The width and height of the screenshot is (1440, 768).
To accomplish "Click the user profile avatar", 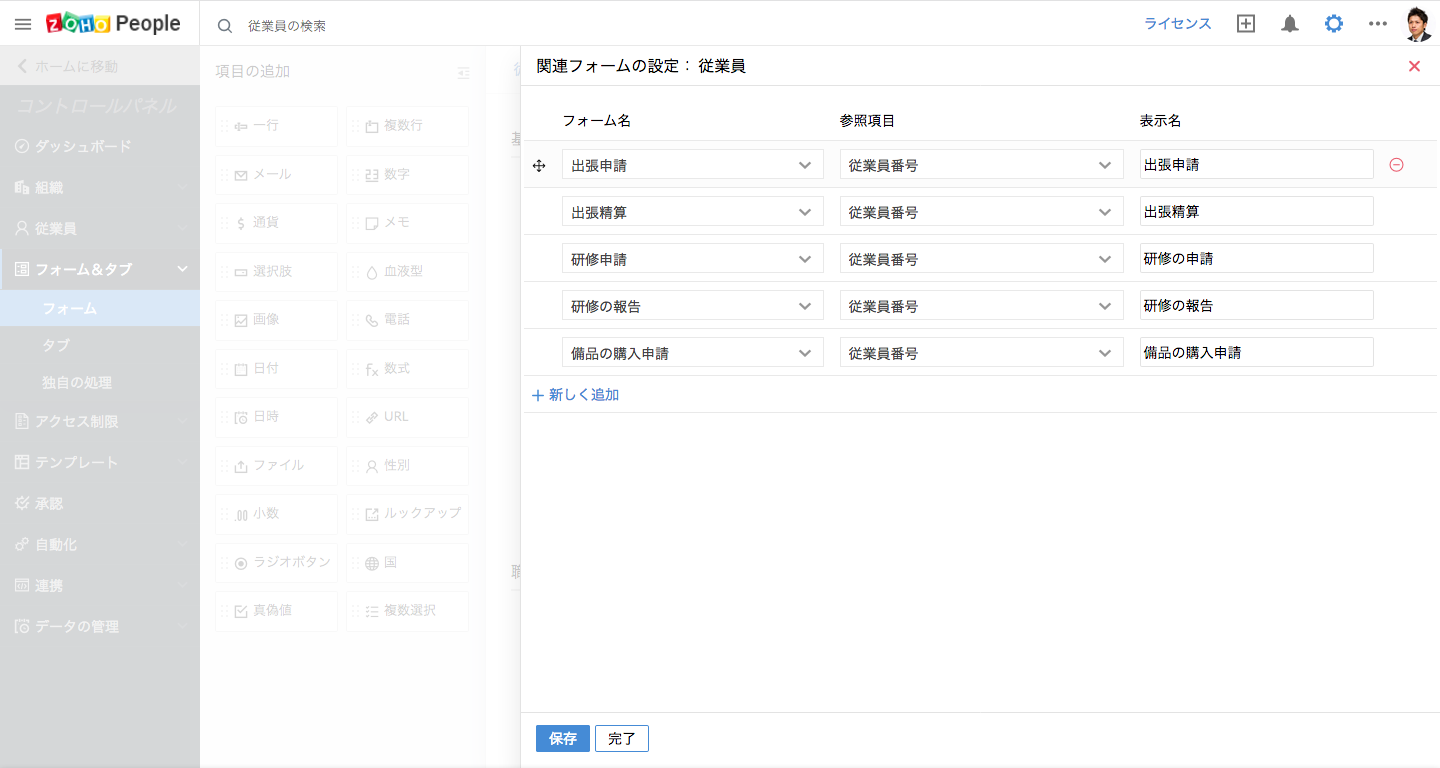I will [1418, 24].
